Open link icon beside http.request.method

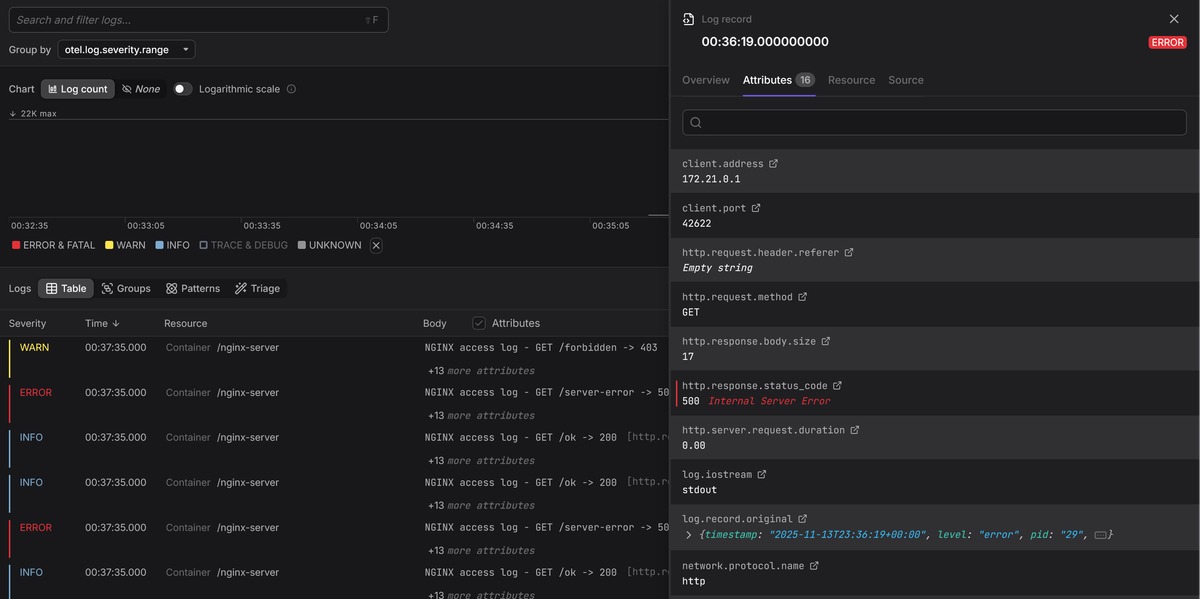pos(802,297)
